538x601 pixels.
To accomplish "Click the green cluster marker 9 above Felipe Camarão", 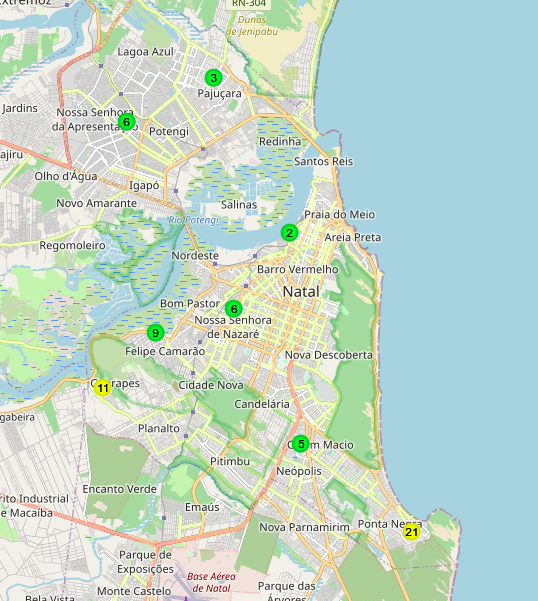I will [x=156, y=333].
